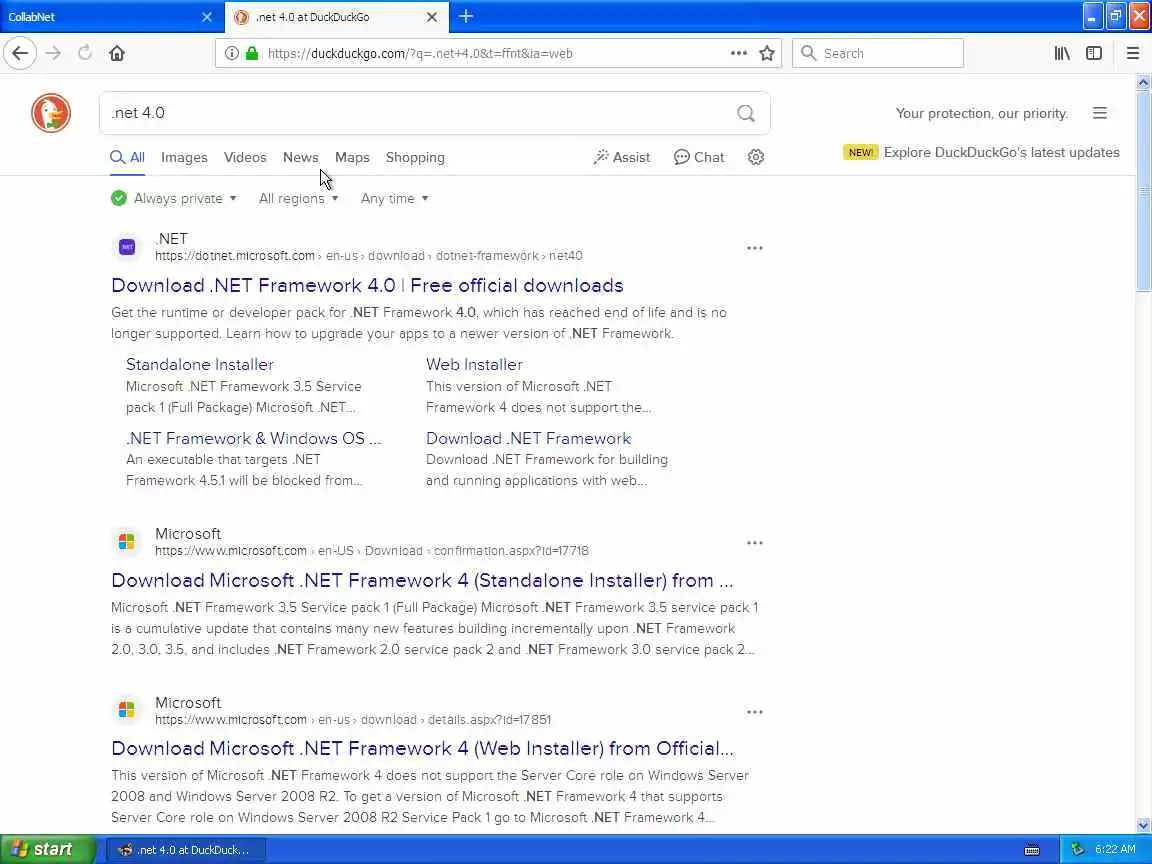
Task: Click the Firefox Search field
Action: click(x=878, y=53)
